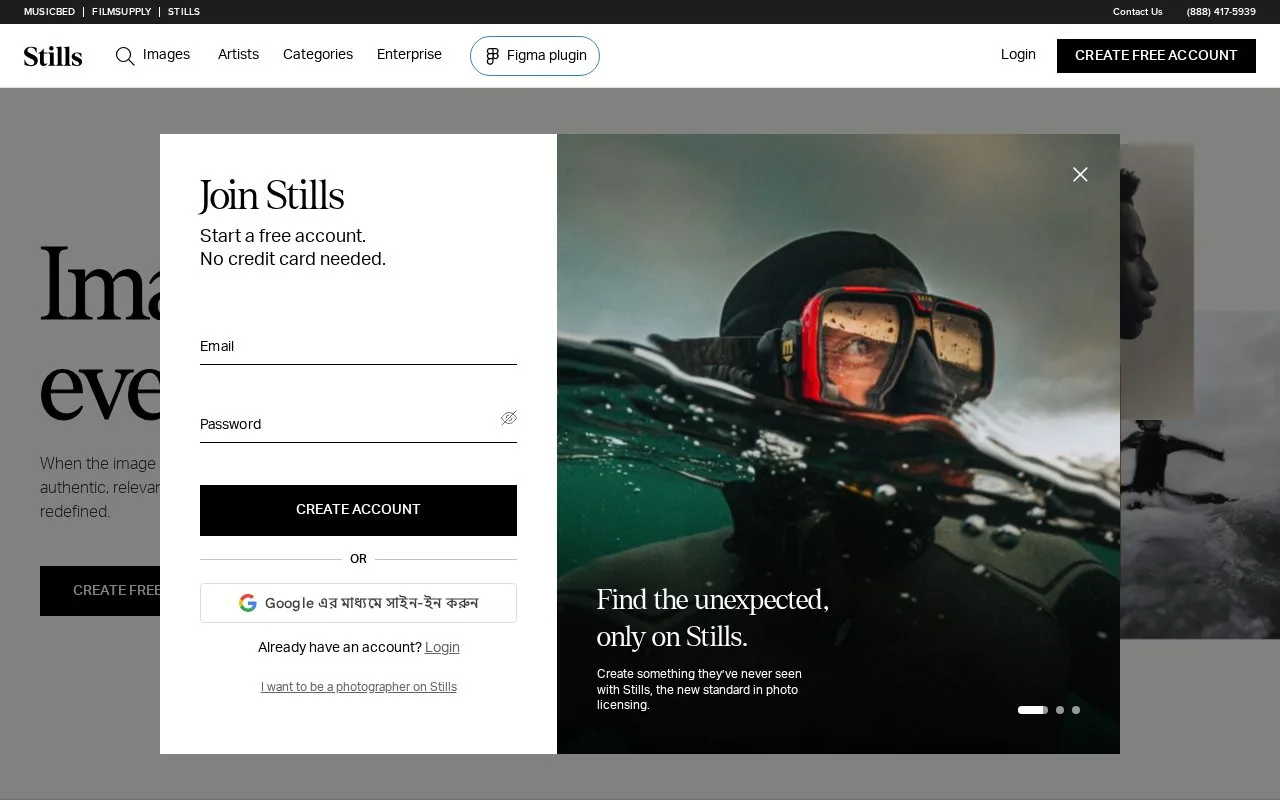Select the second carousel dot
The height and width of the screenshot is (800, 1280).
(1060, 710)
